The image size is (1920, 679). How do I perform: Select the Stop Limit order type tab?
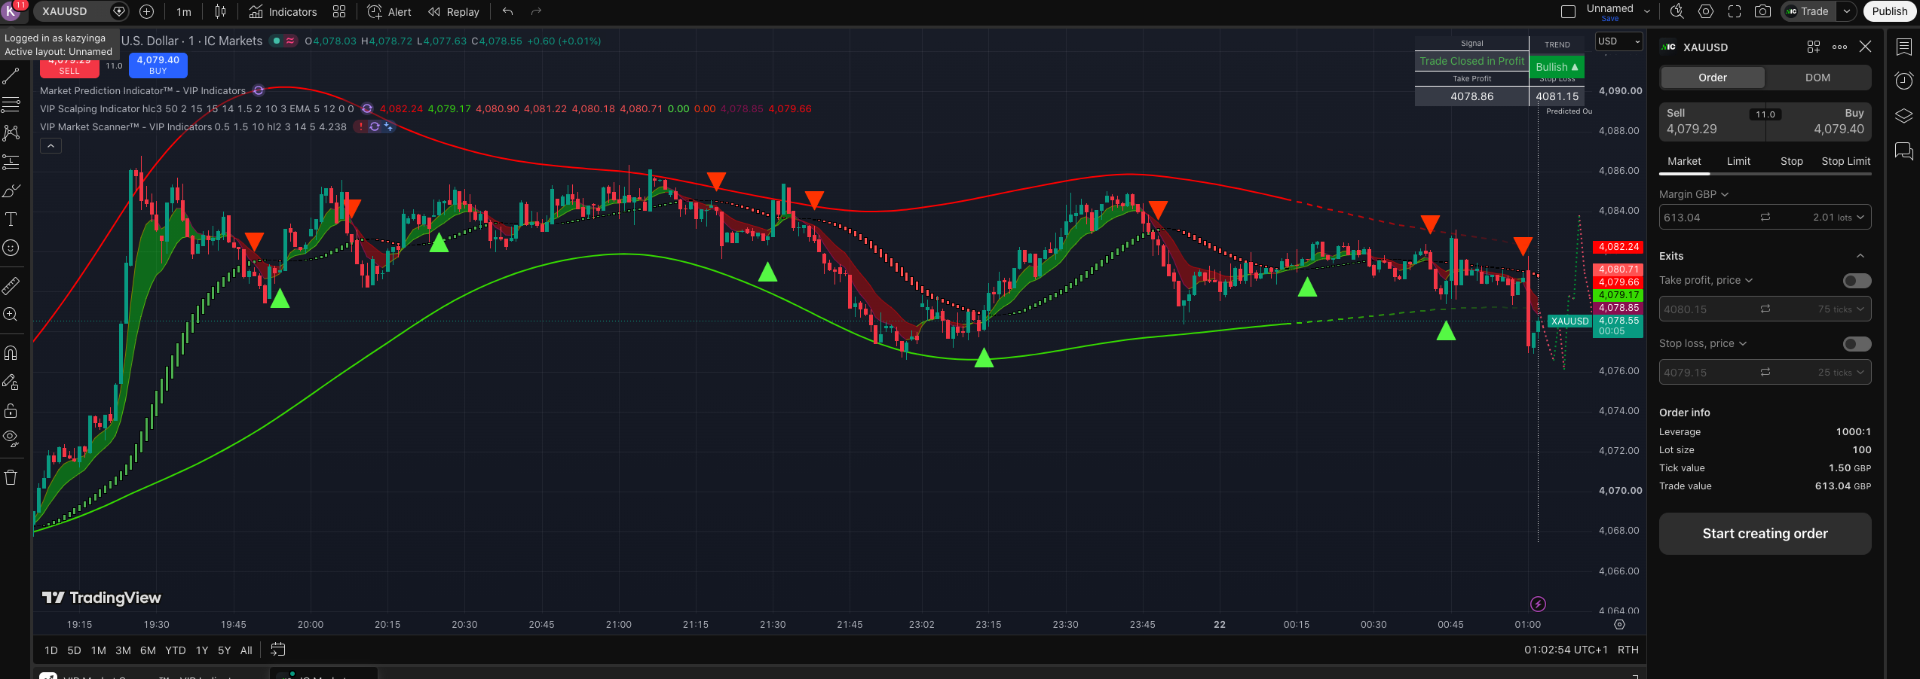click(x=1845, y=162)
